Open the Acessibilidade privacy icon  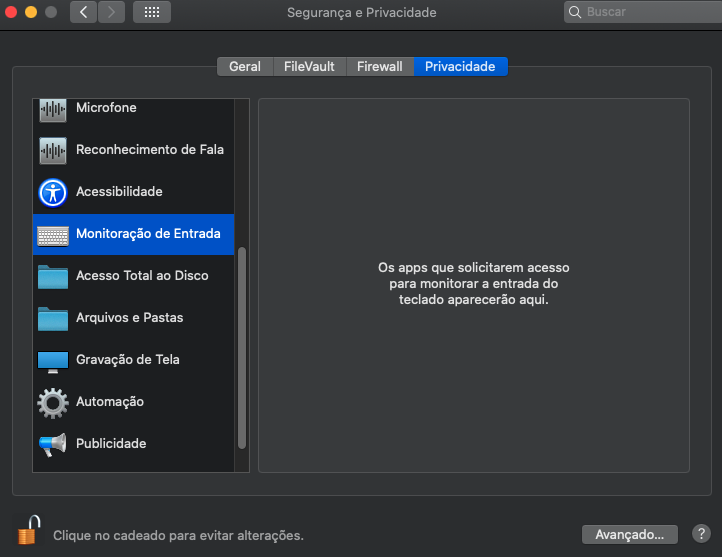click(x=52, y=192)
